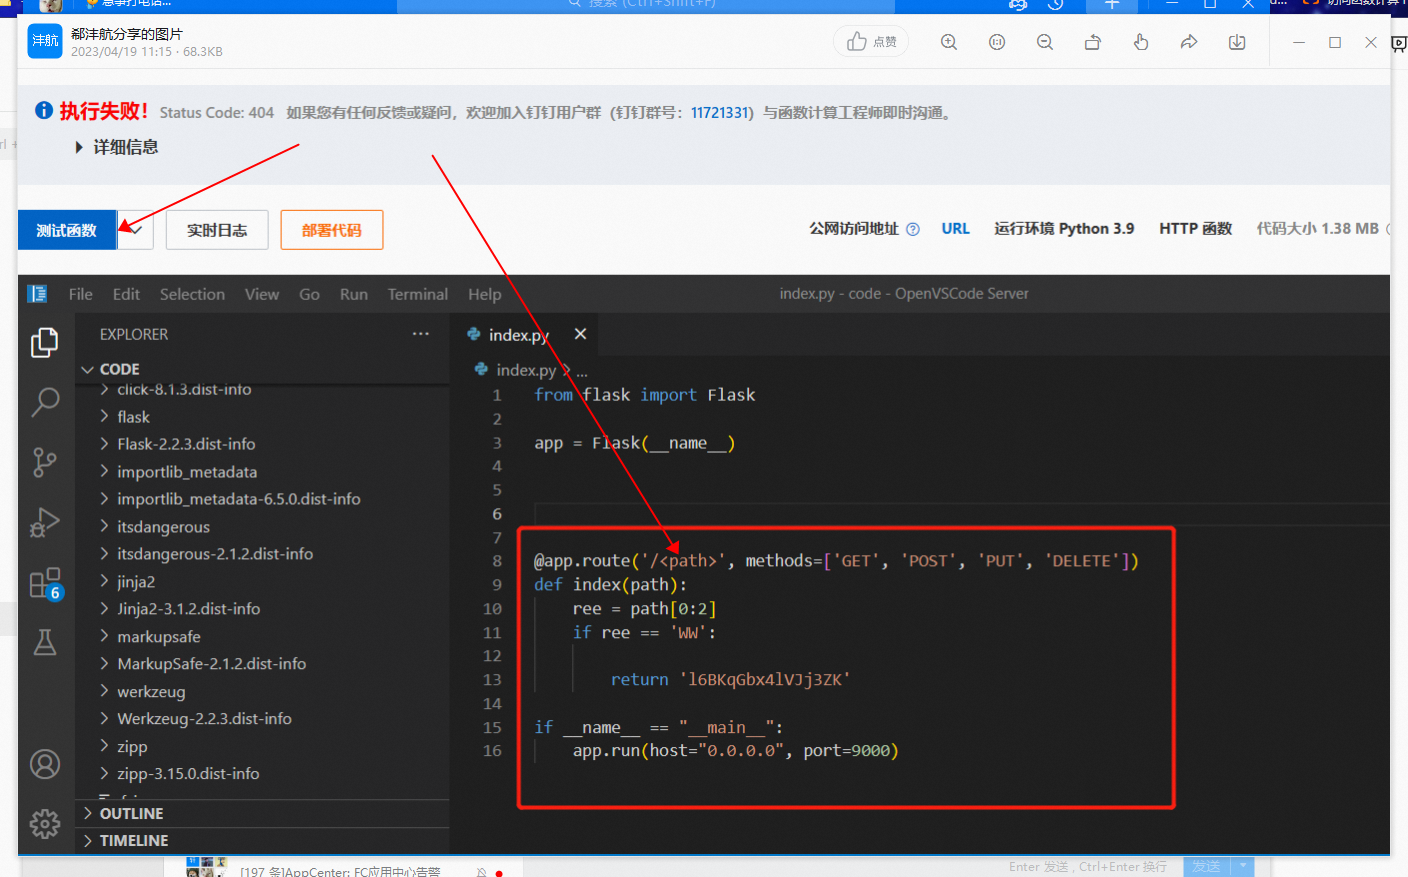Open the Manage gear icon
This screenshot has width=1408, height=877.
tap(45, 824)
